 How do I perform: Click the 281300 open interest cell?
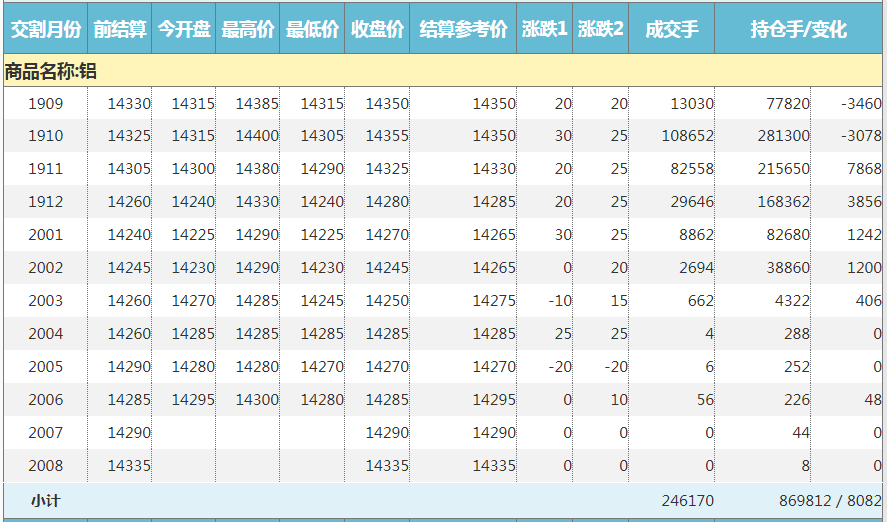(x=783, y=136)
